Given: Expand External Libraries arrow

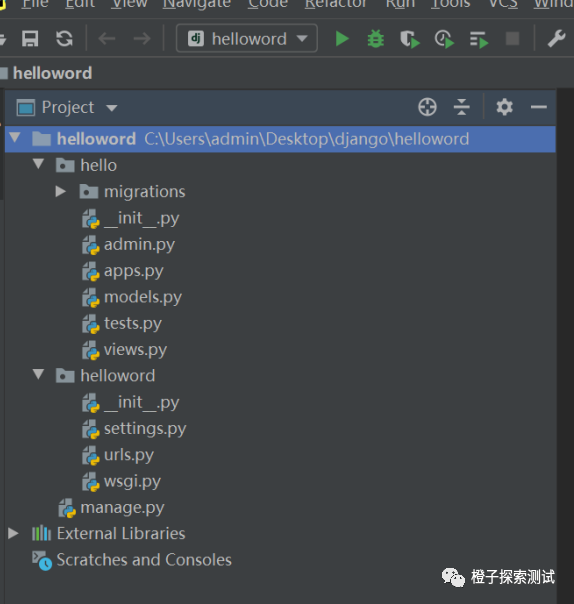Looking at the screenshot, I should [13, 533].
